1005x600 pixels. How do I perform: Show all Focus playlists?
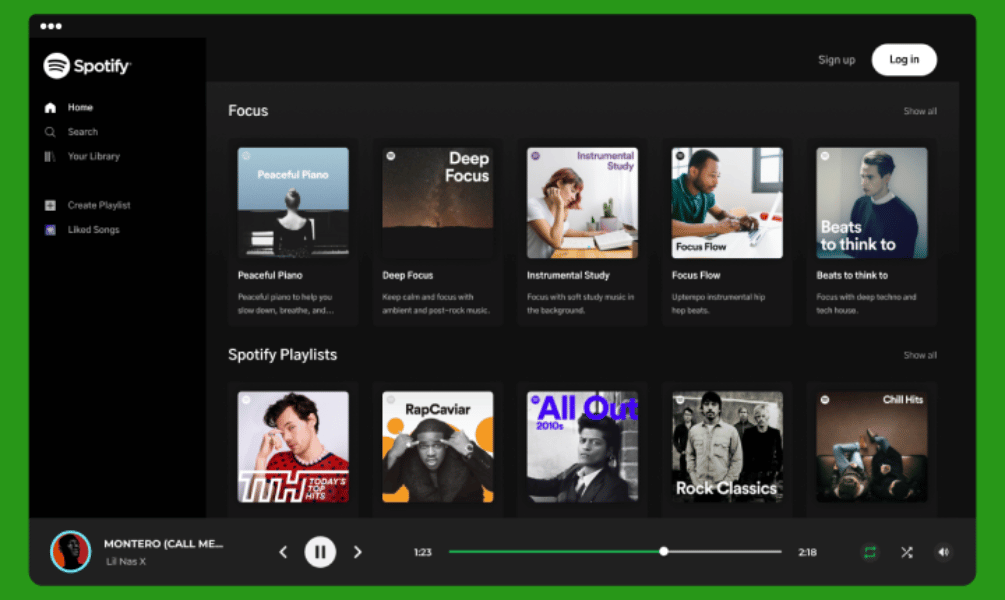(920, 112)
